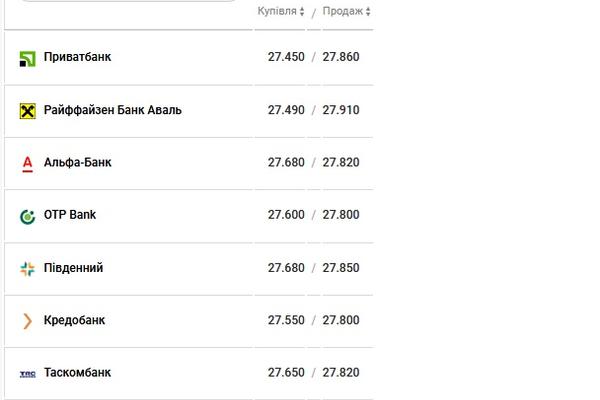Click the Приватбанк green logo icon
The image size is (600, 400).
28,59
